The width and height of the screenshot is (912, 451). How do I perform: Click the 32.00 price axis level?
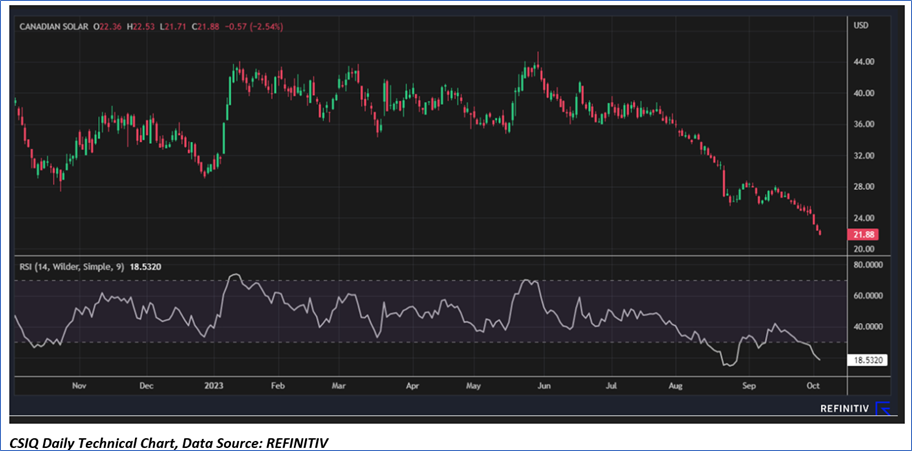pyautogui.click(x=863, y=156)
